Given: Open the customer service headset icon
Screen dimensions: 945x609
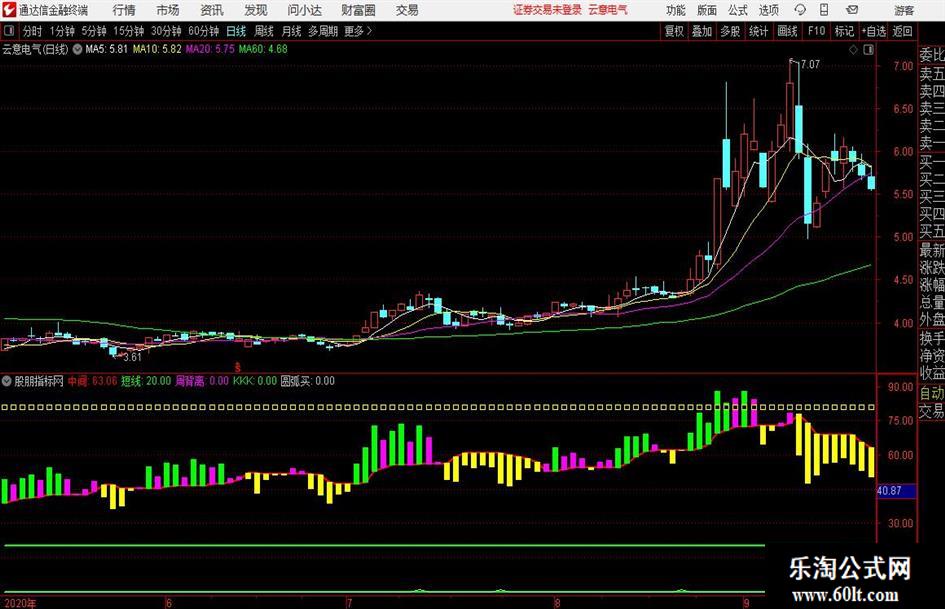Looking at the screenshot, I should (x=800, y=10).
